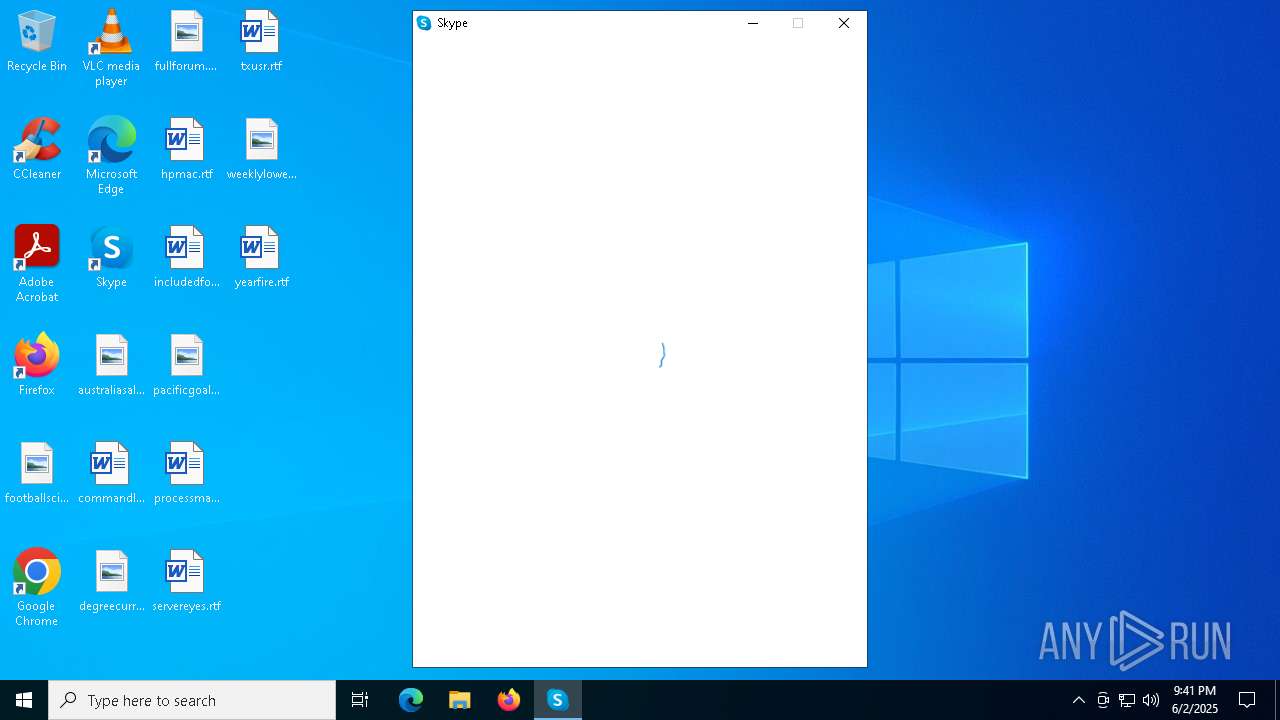Open Edge from the taskbar
1280x720 pixels.
[x=411, y=700]
